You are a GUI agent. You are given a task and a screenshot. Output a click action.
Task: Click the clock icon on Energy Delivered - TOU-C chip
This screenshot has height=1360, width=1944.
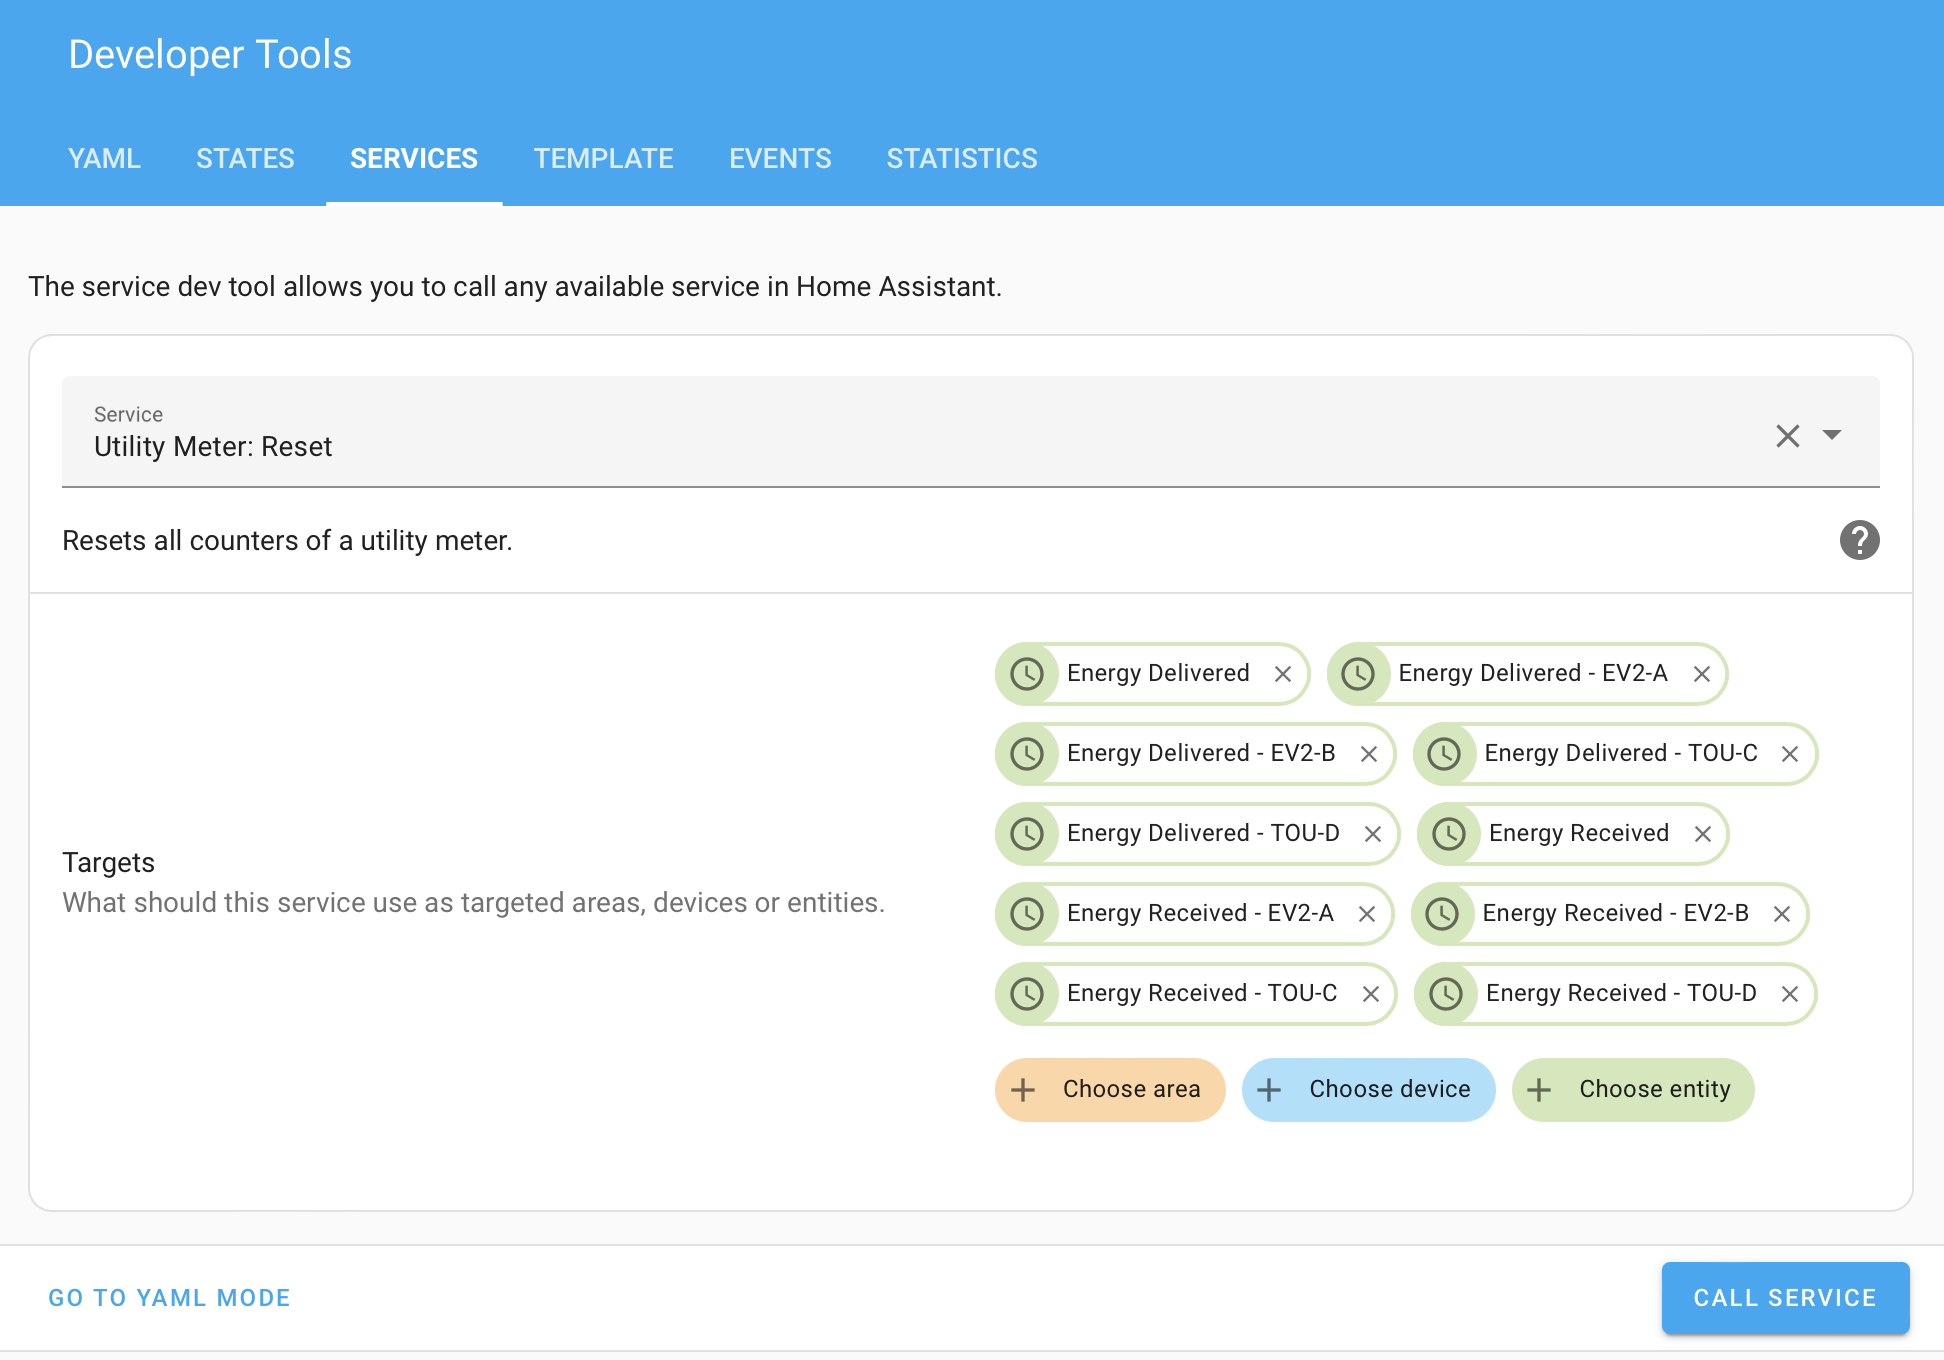[1444, 753]
